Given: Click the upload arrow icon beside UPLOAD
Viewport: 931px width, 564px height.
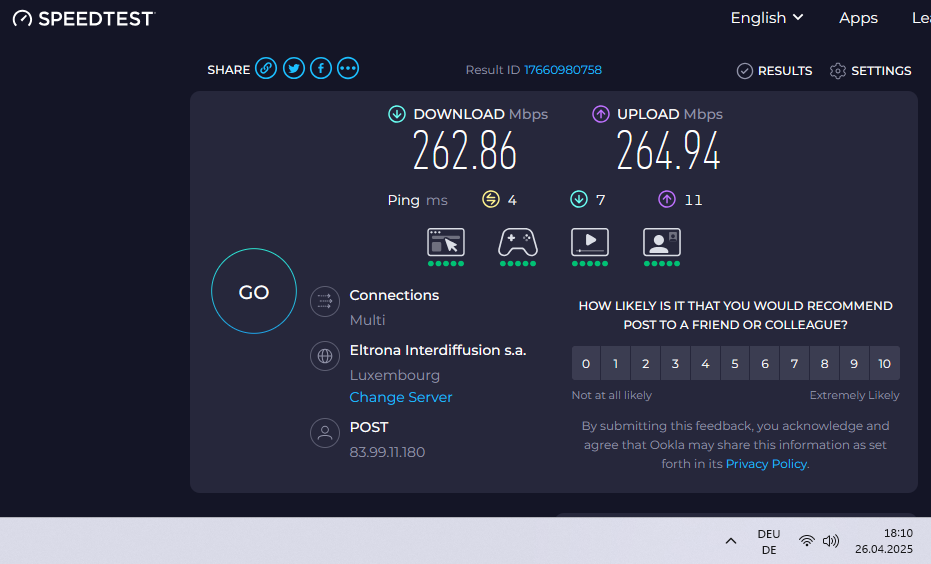Looking at the screenshot, I should (601, 114).
